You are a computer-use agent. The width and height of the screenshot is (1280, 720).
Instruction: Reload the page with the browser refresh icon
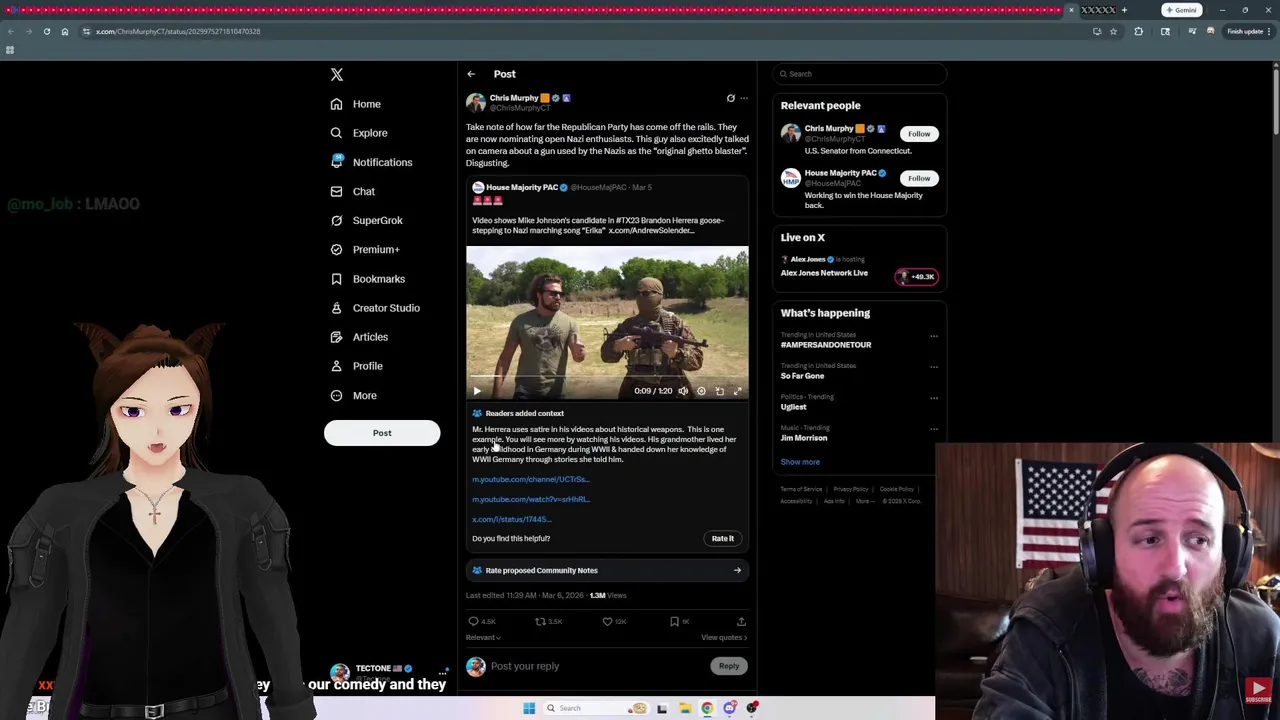point(46,32)
